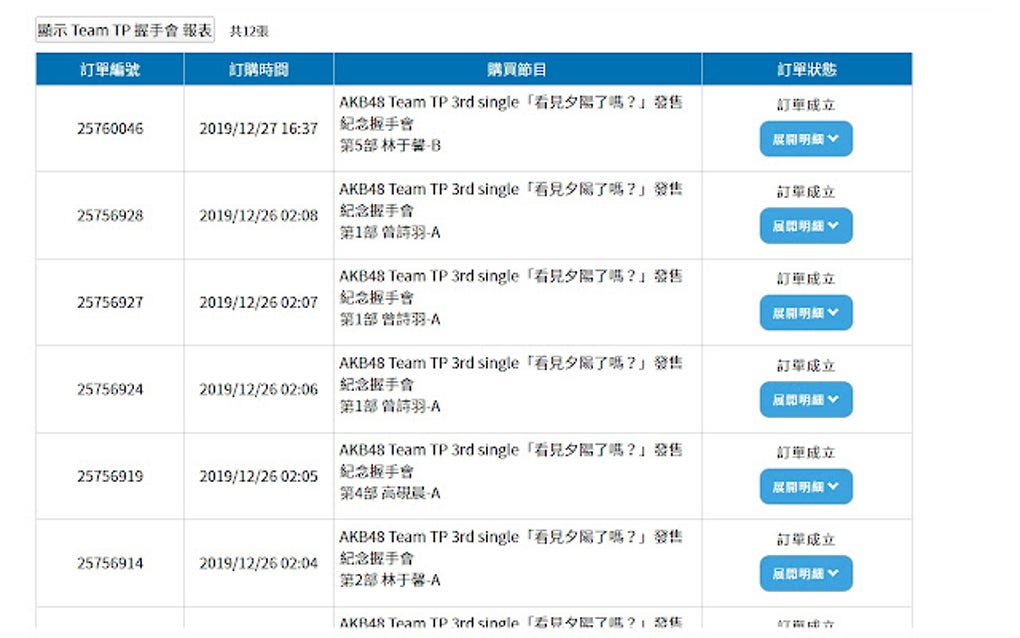Expand details for order 25760046
Screen dimensions: 1020x638
click(x=806, y=139)
